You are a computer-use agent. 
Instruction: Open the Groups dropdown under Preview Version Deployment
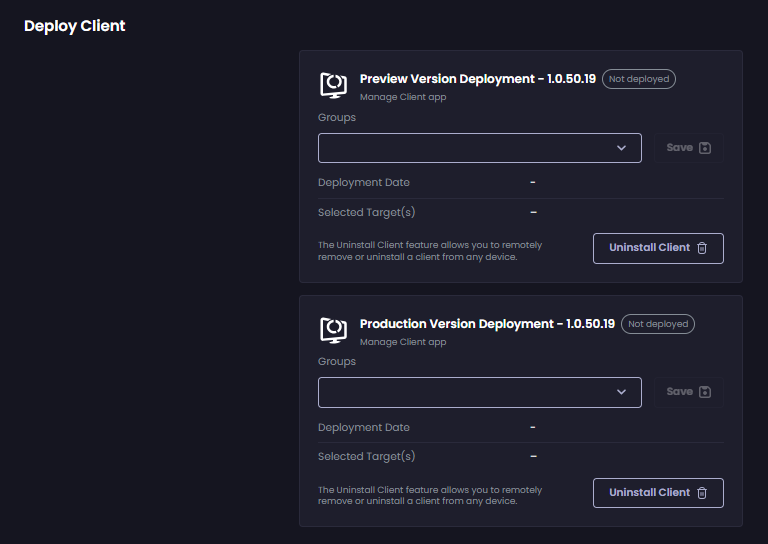pos(480,148)
